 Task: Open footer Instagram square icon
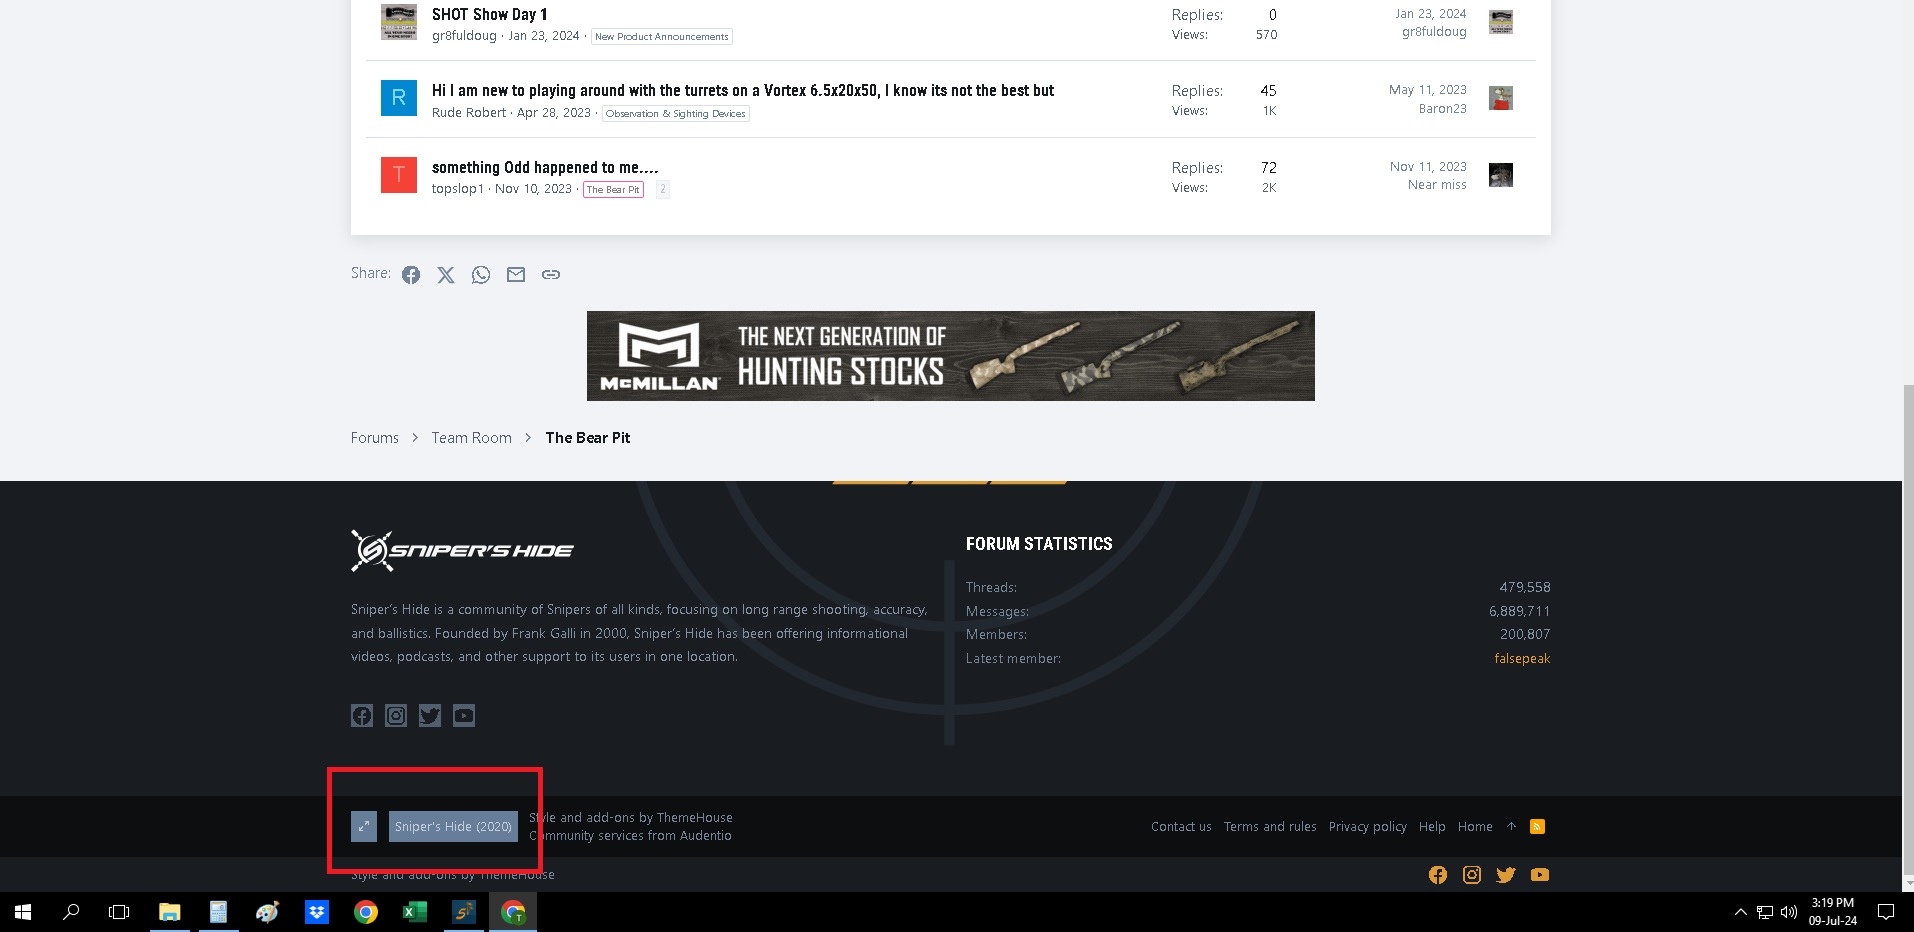[x=396, y=715]
